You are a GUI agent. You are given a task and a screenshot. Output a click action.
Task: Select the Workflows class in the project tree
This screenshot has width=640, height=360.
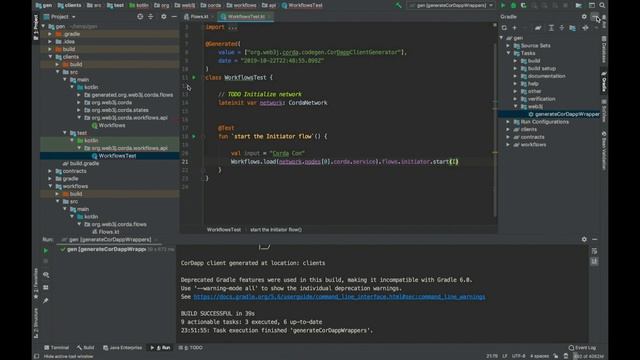pos(108,125)
